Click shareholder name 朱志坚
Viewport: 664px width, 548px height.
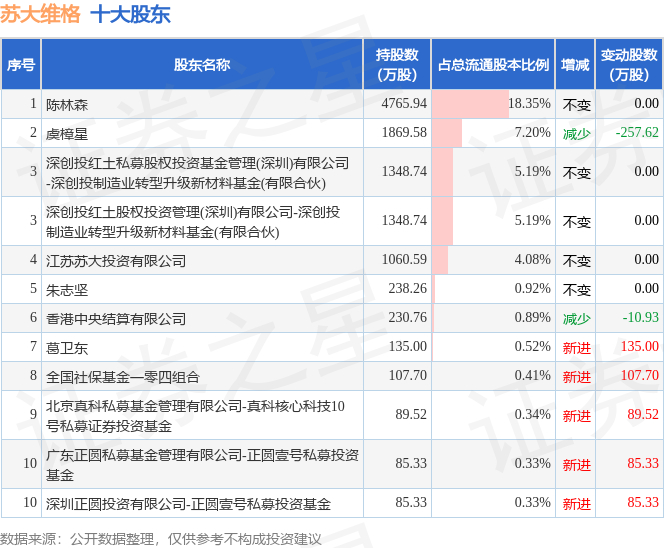pyautogui.click(x=67, y=290)
